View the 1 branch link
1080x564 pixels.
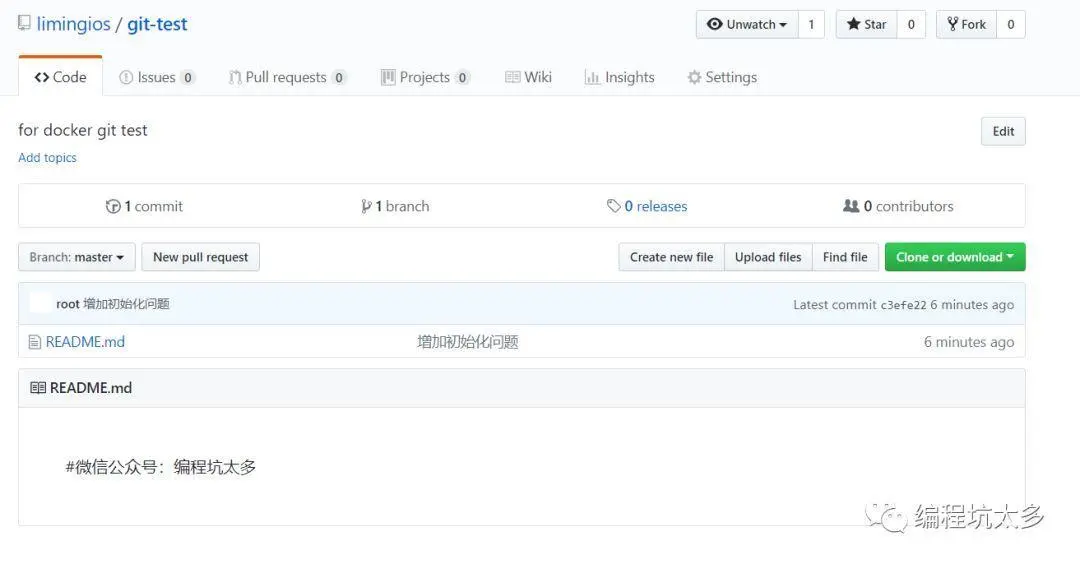tap(402, 206)
